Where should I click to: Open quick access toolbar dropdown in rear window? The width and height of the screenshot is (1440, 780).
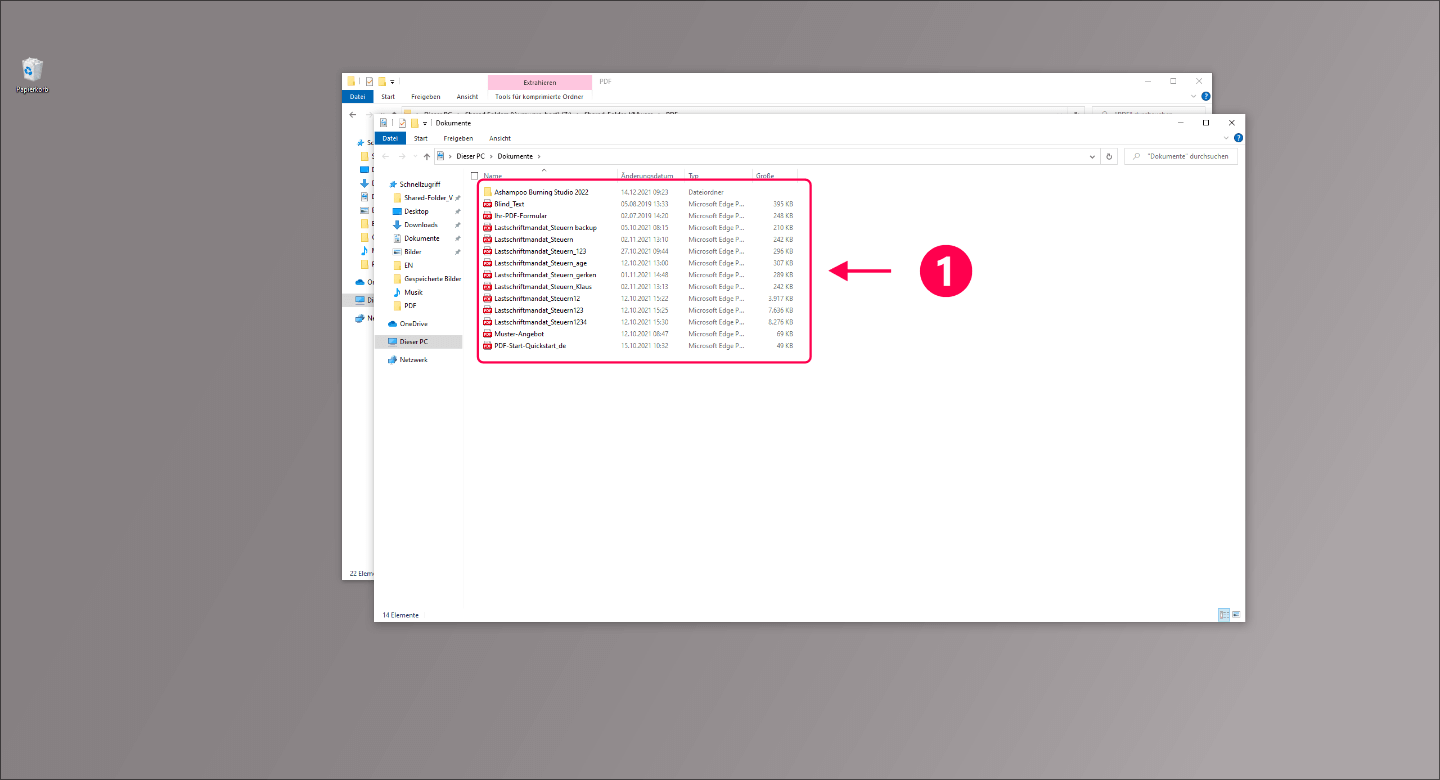pyautogui.click(x=392, y=82)
